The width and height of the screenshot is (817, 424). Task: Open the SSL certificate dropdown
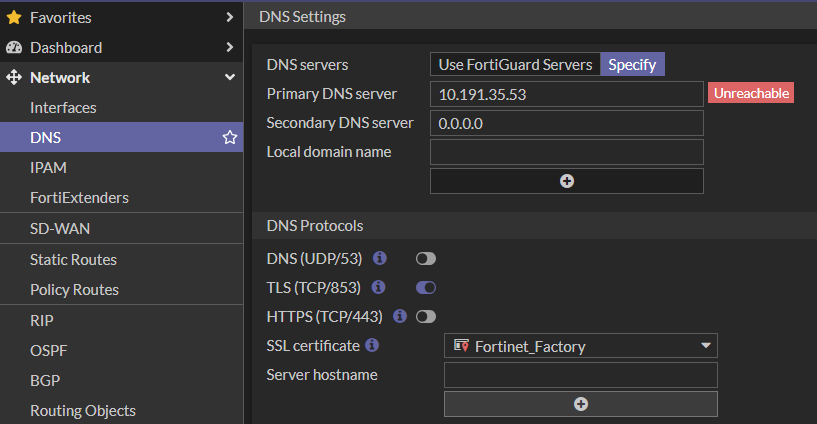pyautogui.click(x=580, y=346)
